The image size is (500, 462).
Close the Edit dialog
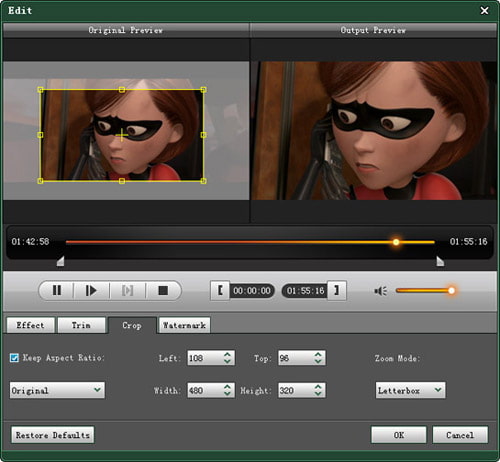[484, 11]
